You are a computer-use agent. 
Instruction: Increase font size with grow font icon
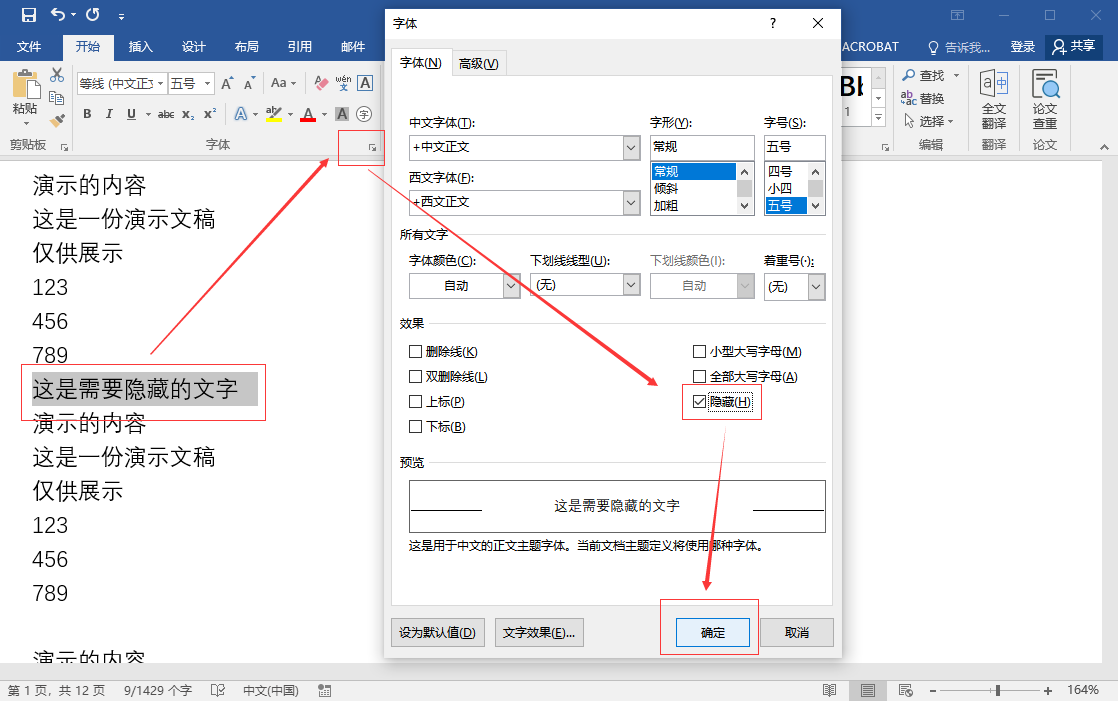coord(227,83)
